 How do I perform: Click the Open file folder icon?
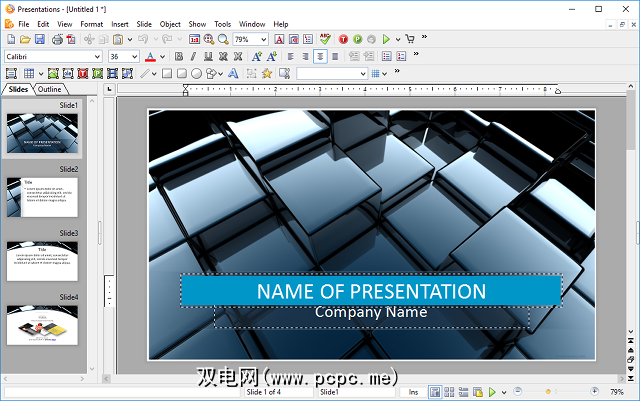point(25,39)
